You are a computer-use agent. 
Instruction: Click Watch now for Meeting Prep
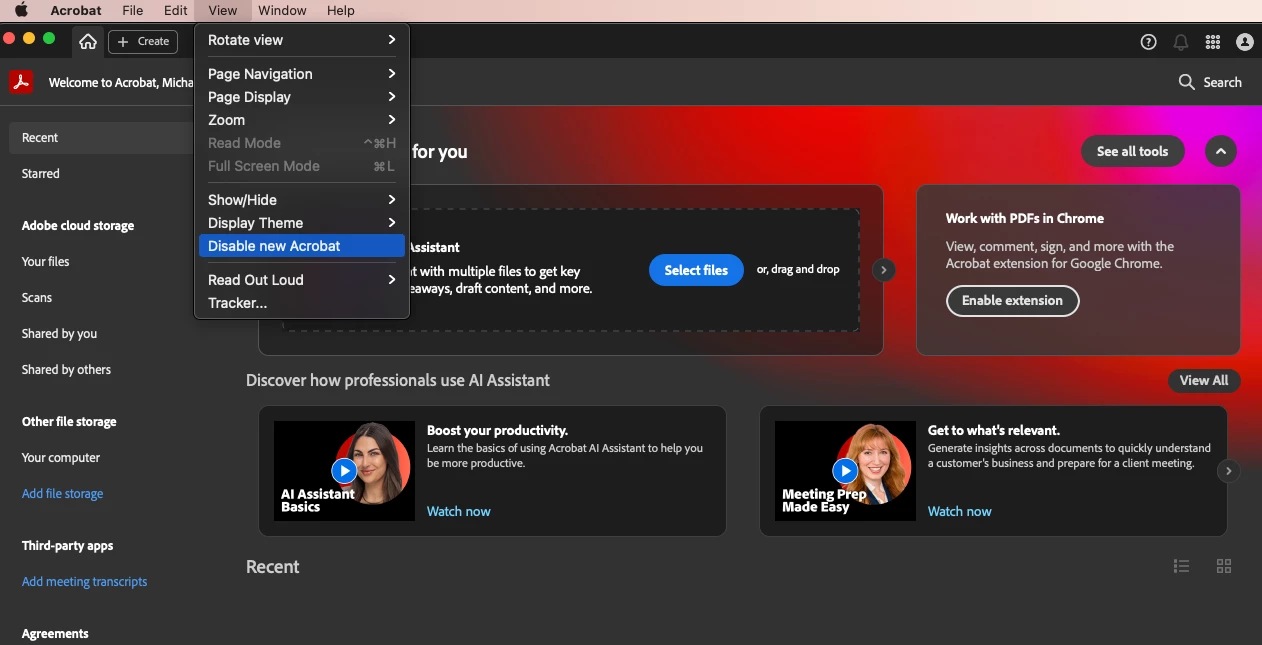[x=959, y=511]
